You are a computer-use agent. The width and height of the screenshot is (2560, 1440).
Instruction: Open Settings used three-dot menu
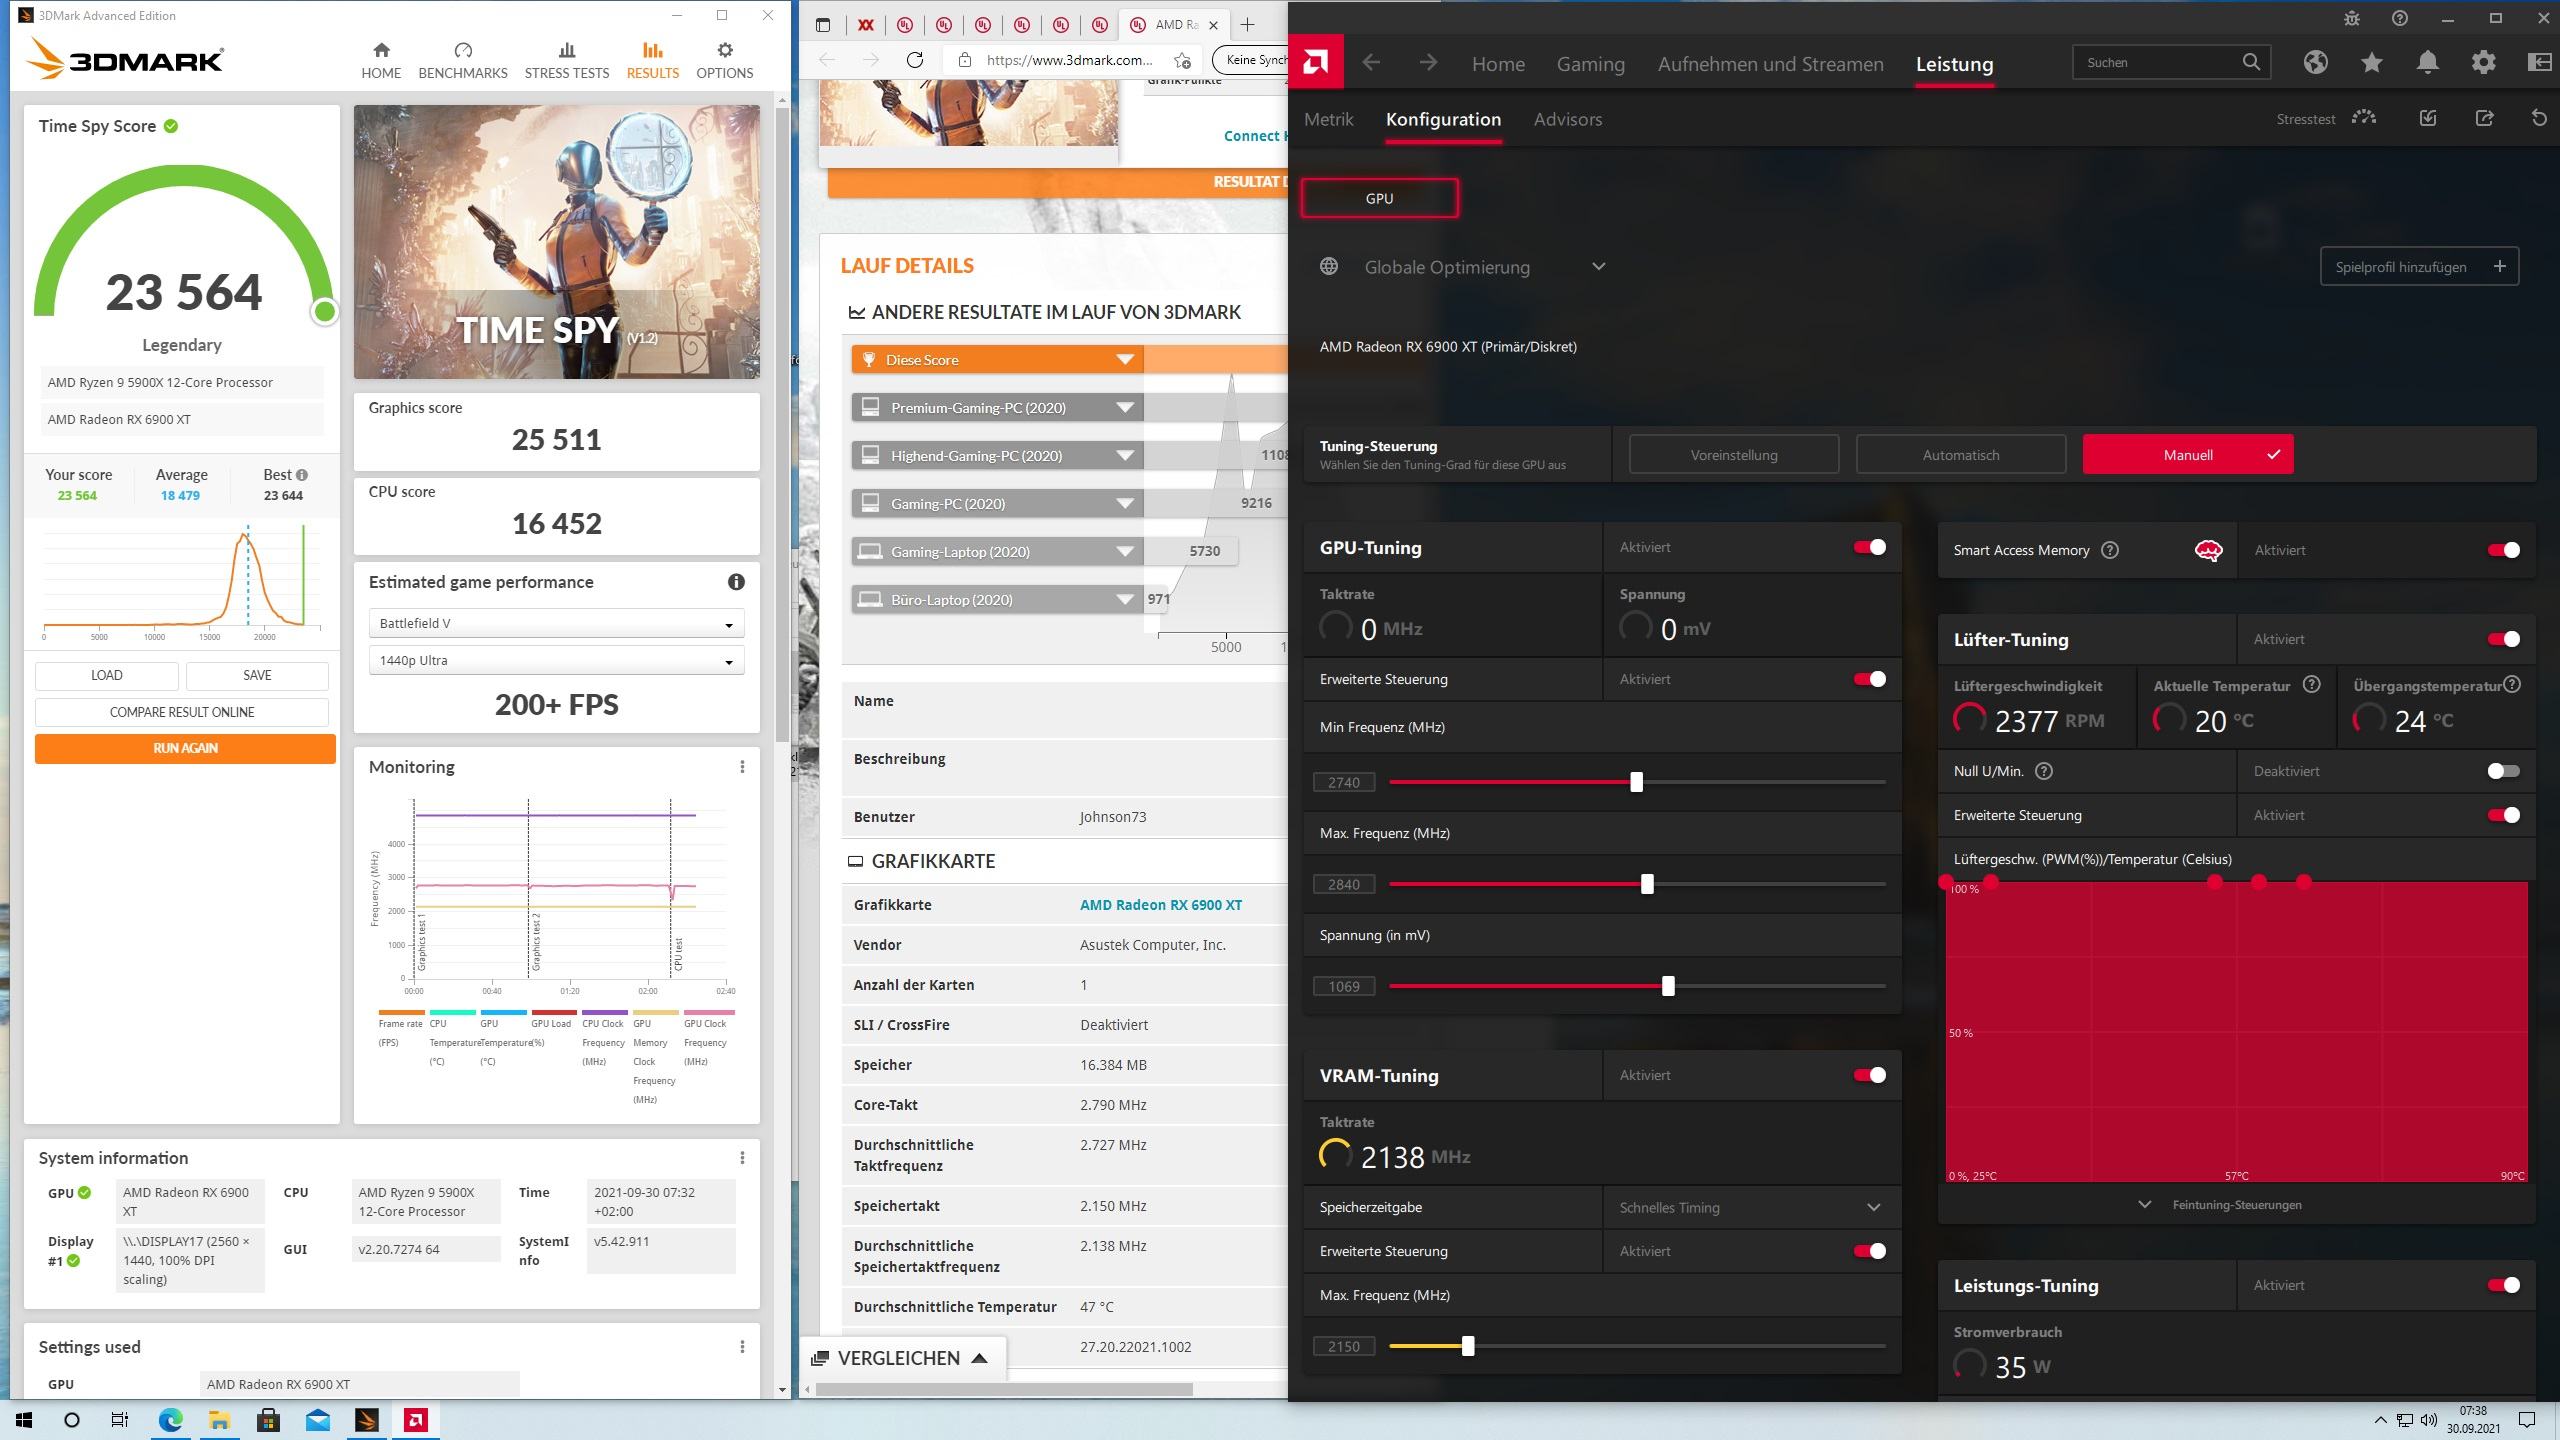(x=742, y=1347)
